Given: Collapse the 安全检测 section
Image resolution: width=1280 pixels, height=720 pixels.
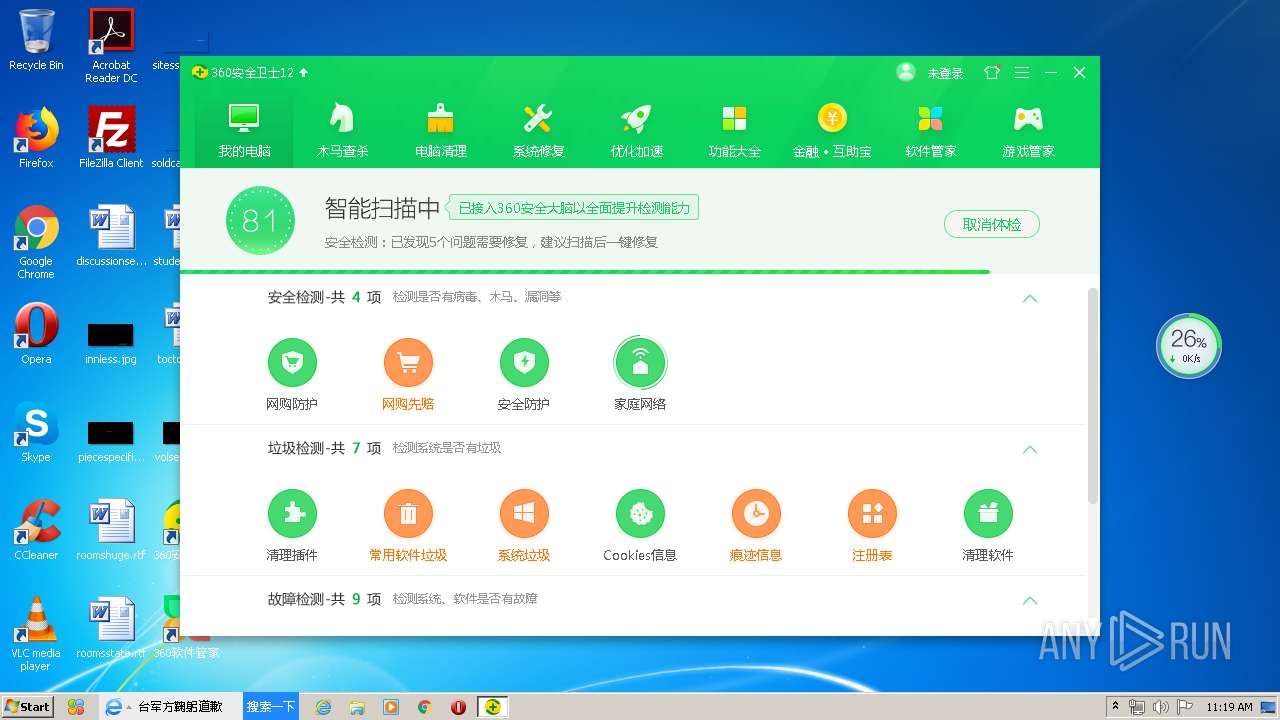Looking at the screenshot, I should tap(1030, 298).
